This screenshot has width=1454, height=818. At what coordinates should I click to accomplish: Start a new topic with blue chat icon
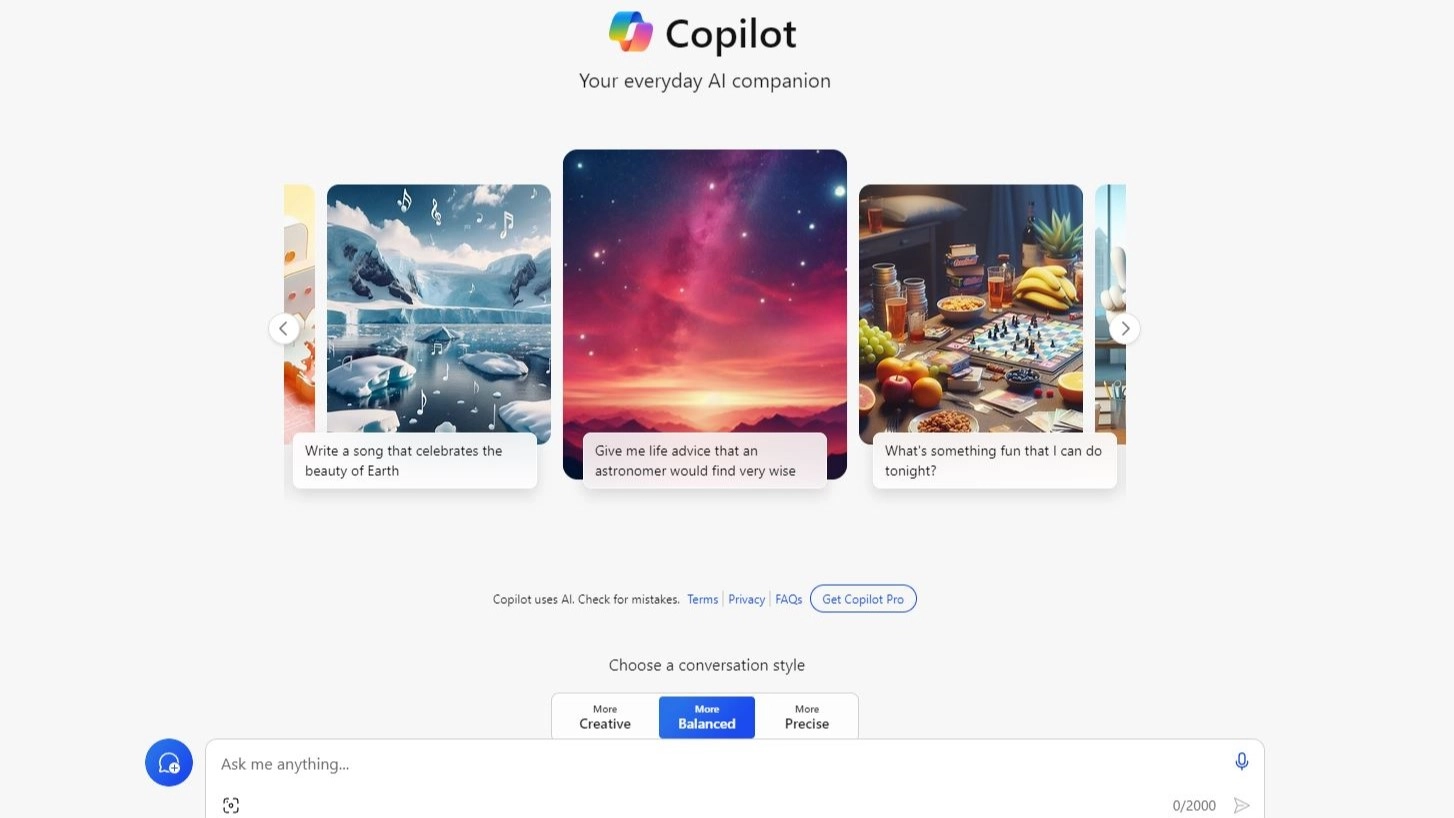pyautogui.click(x=169, y=763)
